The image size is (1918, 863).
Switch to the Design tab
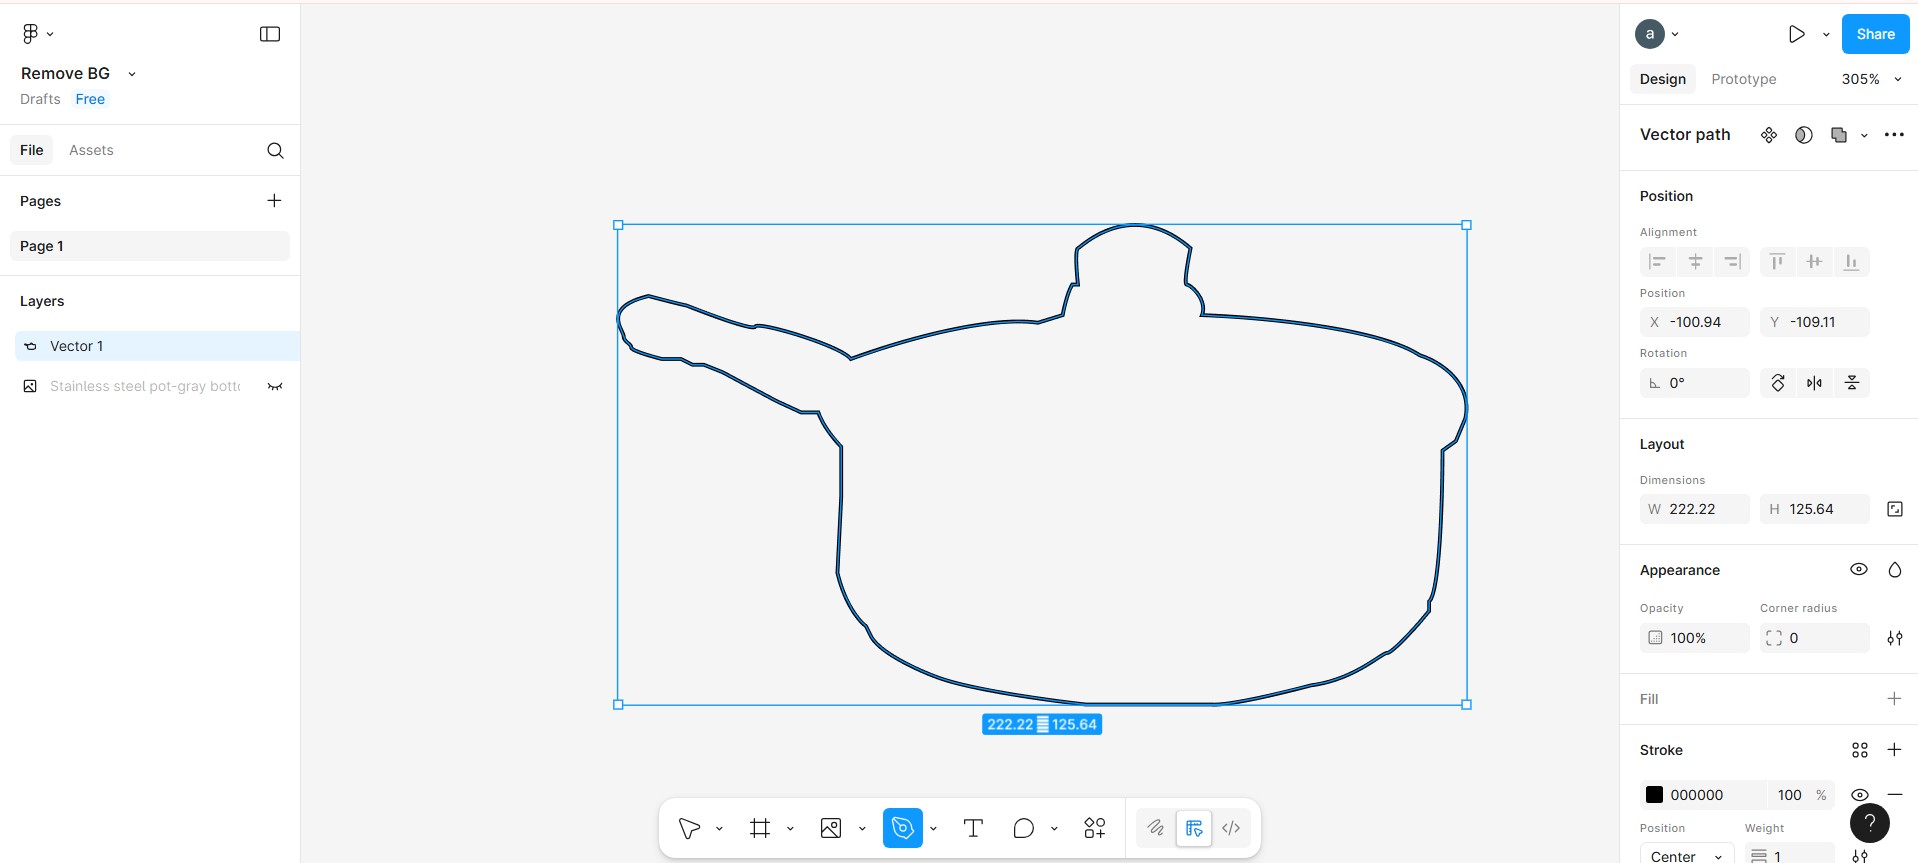[x=1662, y=79]
